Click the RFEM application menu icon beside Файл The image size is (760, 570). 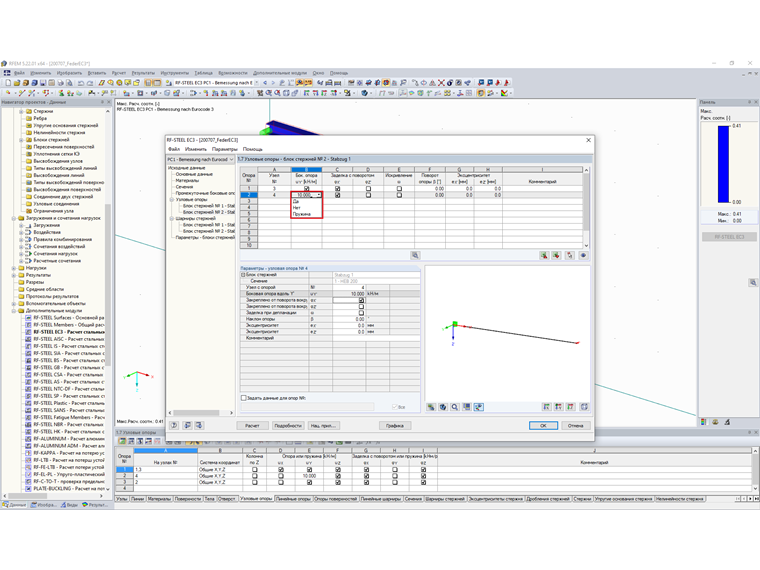pyautogui.click(x=7, y=73)
